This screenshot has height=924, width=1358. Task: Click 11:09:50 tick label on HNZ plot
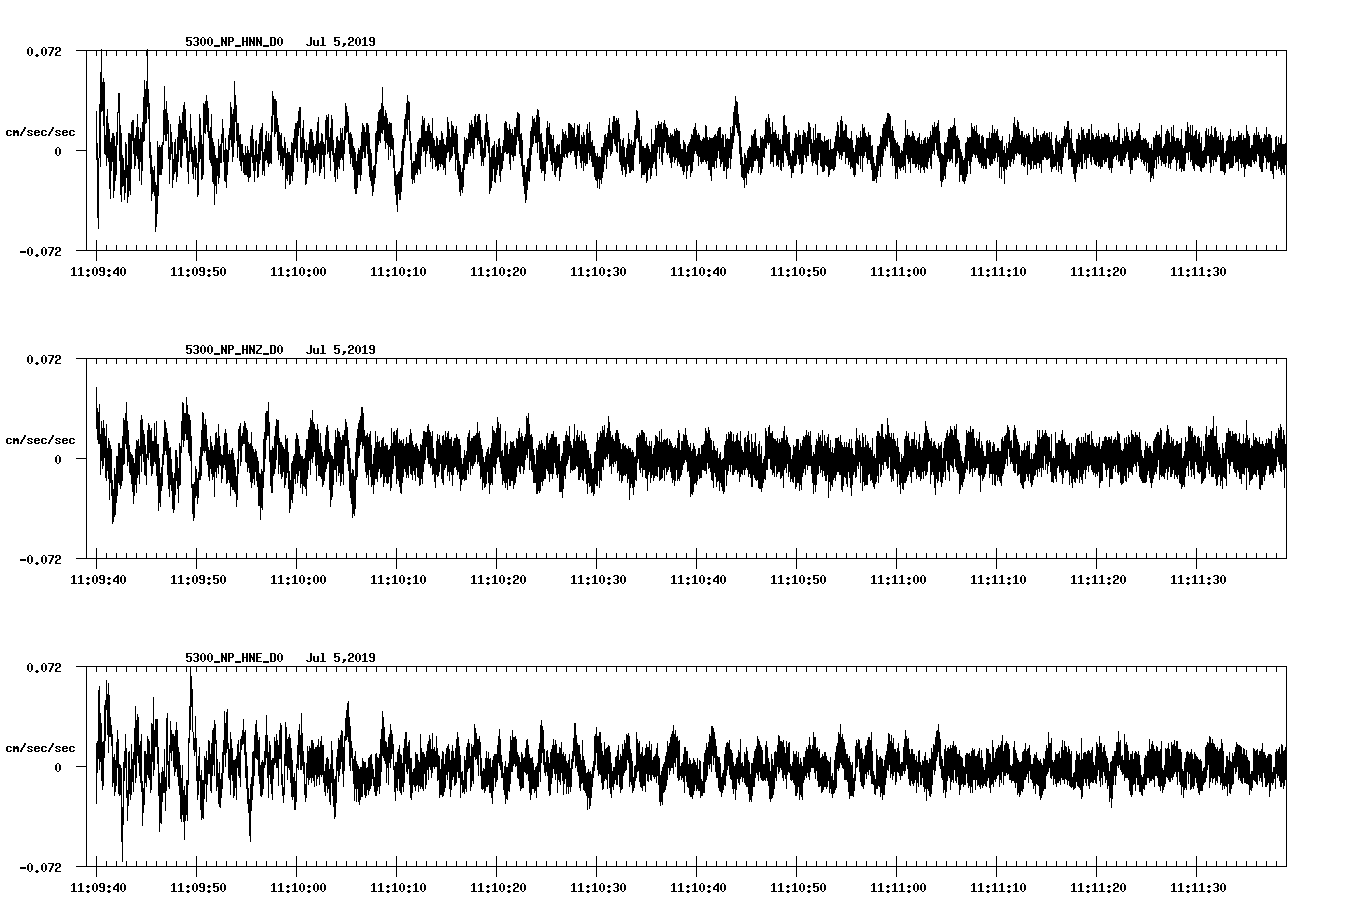197,580
